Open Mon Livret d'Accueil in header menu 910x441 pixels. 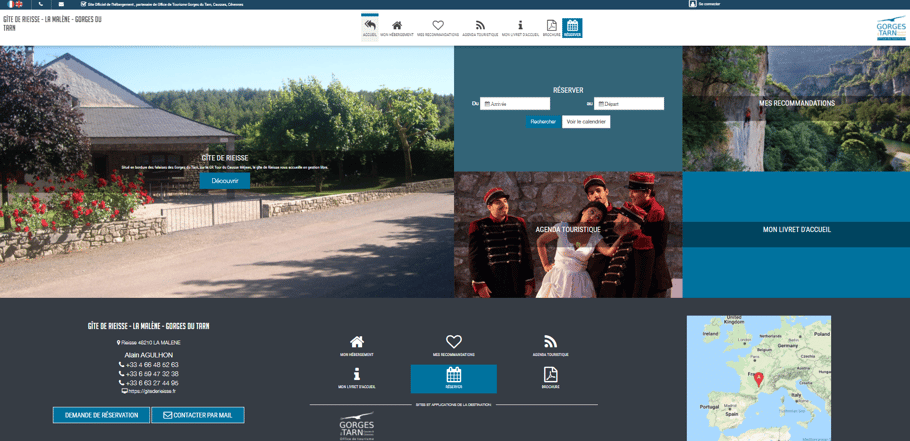521,28
